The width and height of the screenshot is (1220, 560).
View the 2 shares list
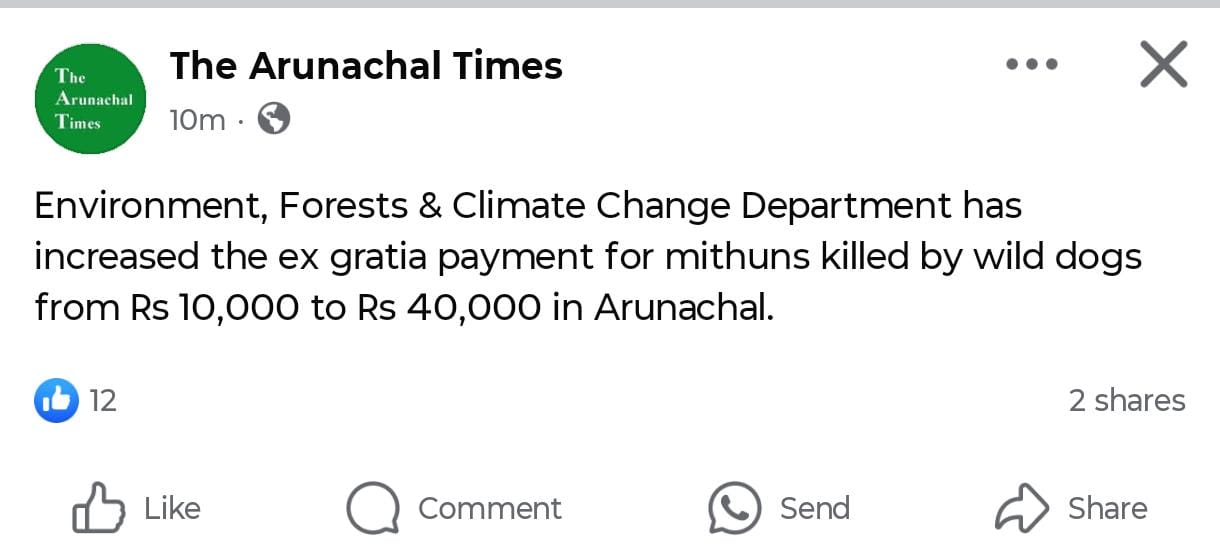coord(1126,401)
